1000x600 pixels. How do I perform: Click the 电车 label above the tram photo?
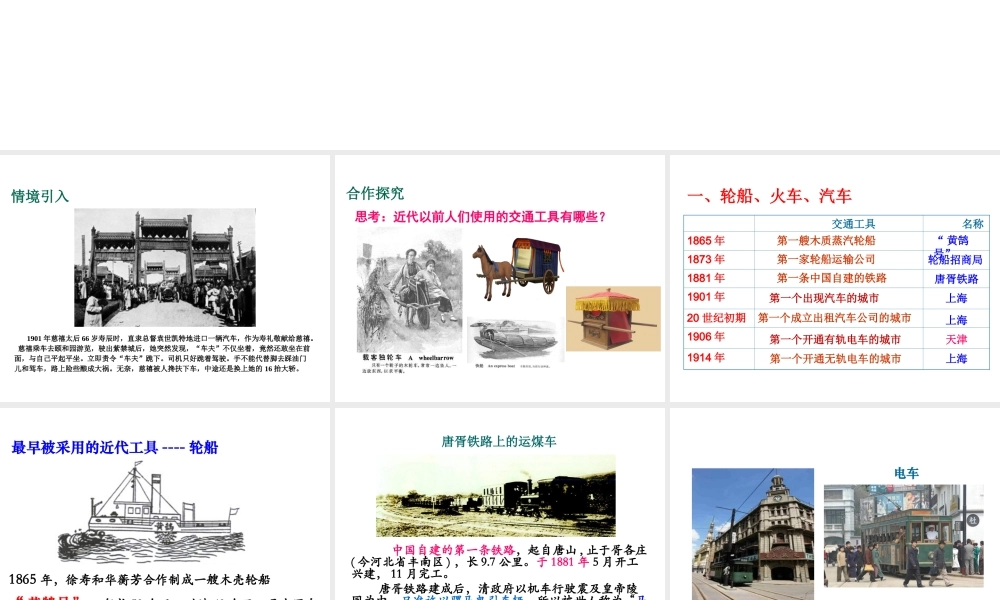tap(906, 473)
